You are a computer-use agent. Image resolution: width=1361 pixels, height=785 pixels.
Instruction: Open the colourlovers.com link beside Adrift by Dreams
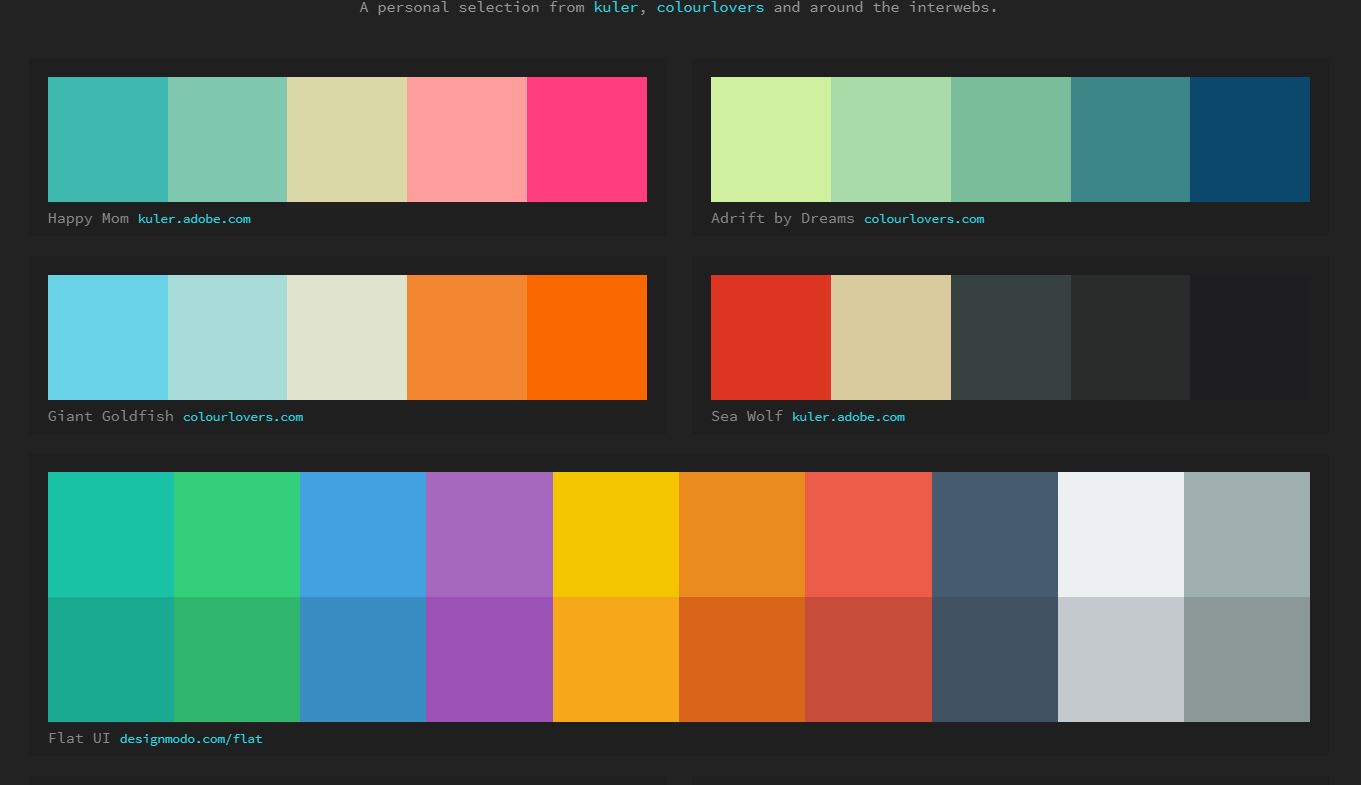(x=924, y=218)
